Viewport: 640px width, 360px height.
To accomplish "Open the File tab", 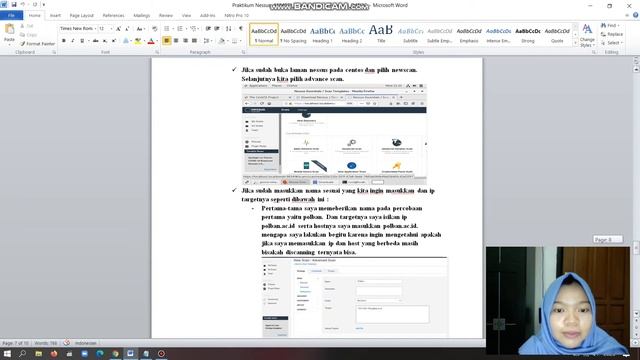I will pyautogui.click(x=11, y=16).
